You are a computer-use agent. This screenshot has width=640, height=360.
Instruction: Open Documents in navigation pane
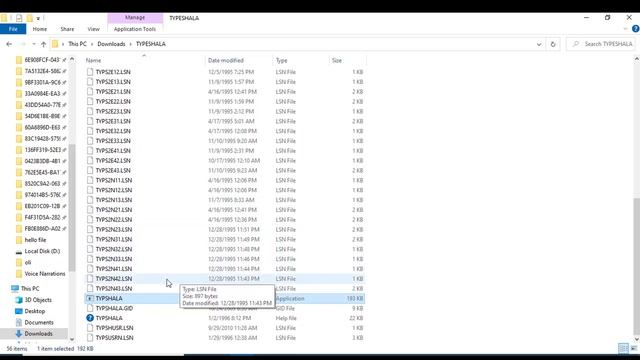pyautogui.click(x=39, y=322)
